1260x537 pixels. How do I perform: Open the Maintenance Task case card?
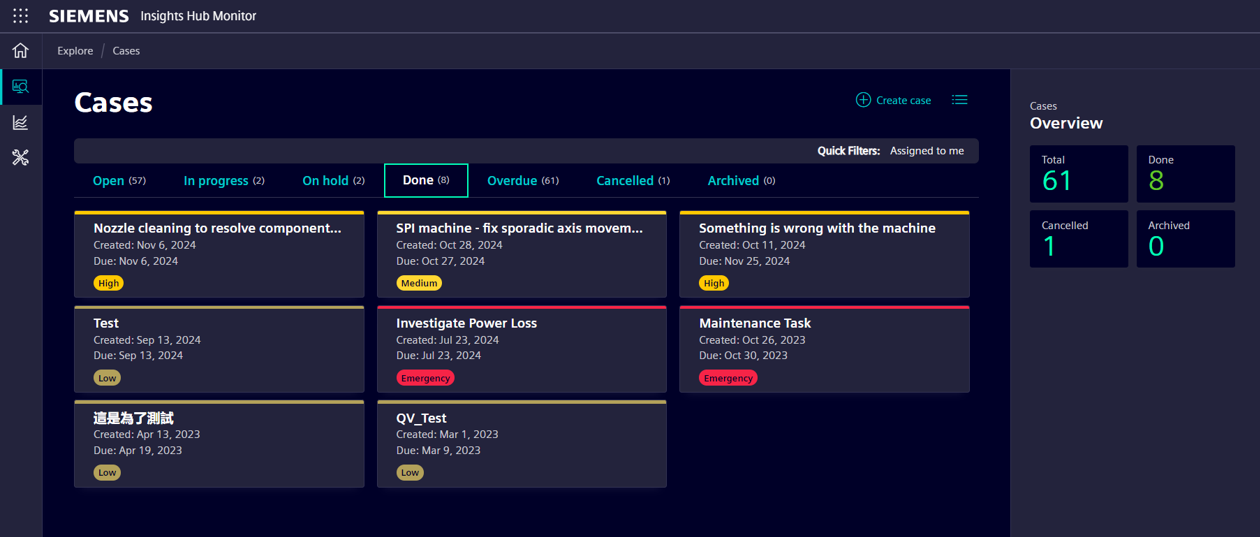click(x=824, y=349)
